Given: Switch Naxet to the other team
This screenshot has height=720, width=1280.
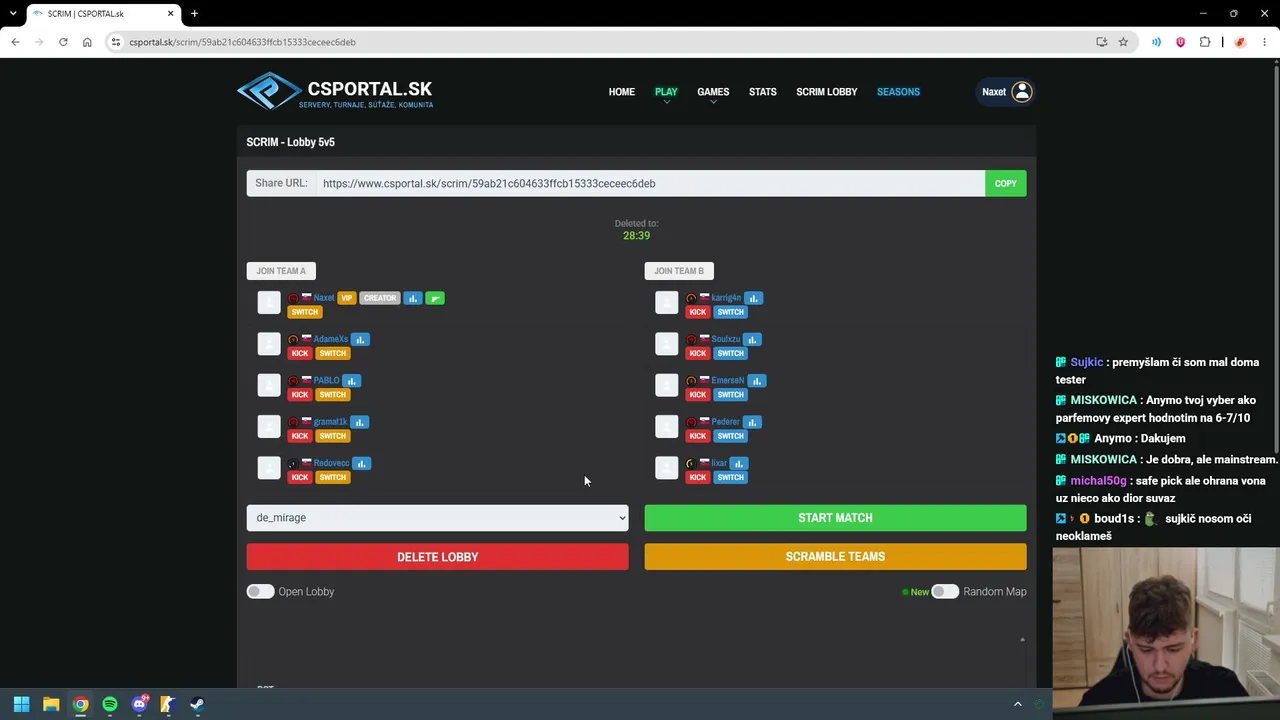Looking at the screenshot, I should pyautogui.click(x=305, y=312).
